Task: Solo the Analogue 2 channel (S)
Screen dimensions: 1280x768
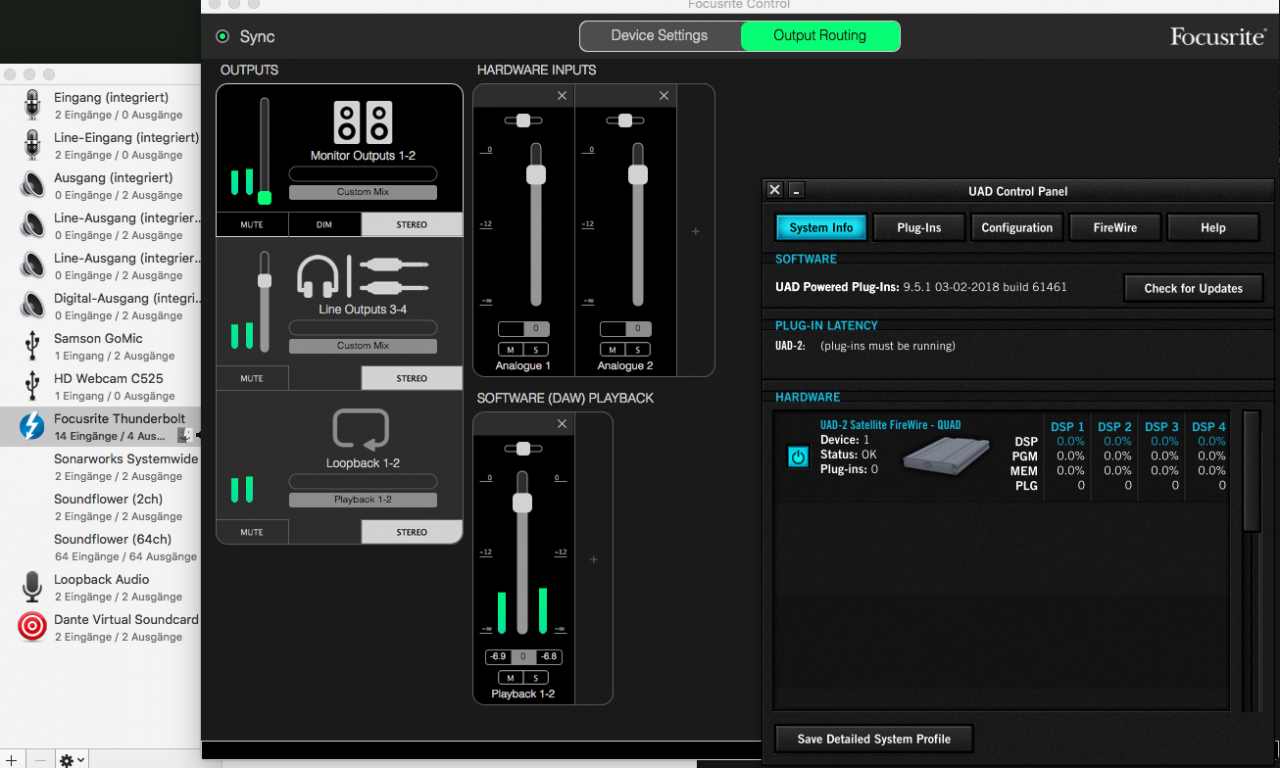Action: (x=638, y=350)
